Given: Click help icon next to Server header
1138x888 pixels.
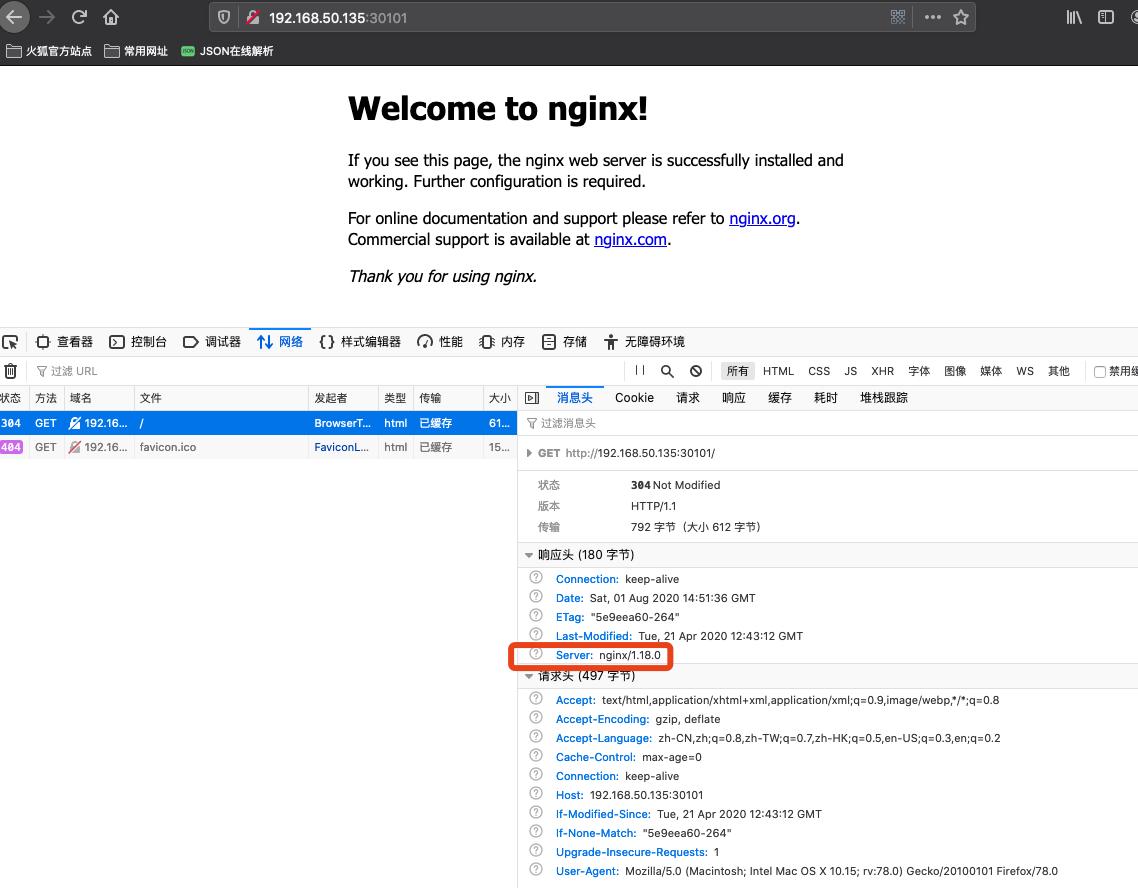Looking at the screenshot, I should (536, 654).
